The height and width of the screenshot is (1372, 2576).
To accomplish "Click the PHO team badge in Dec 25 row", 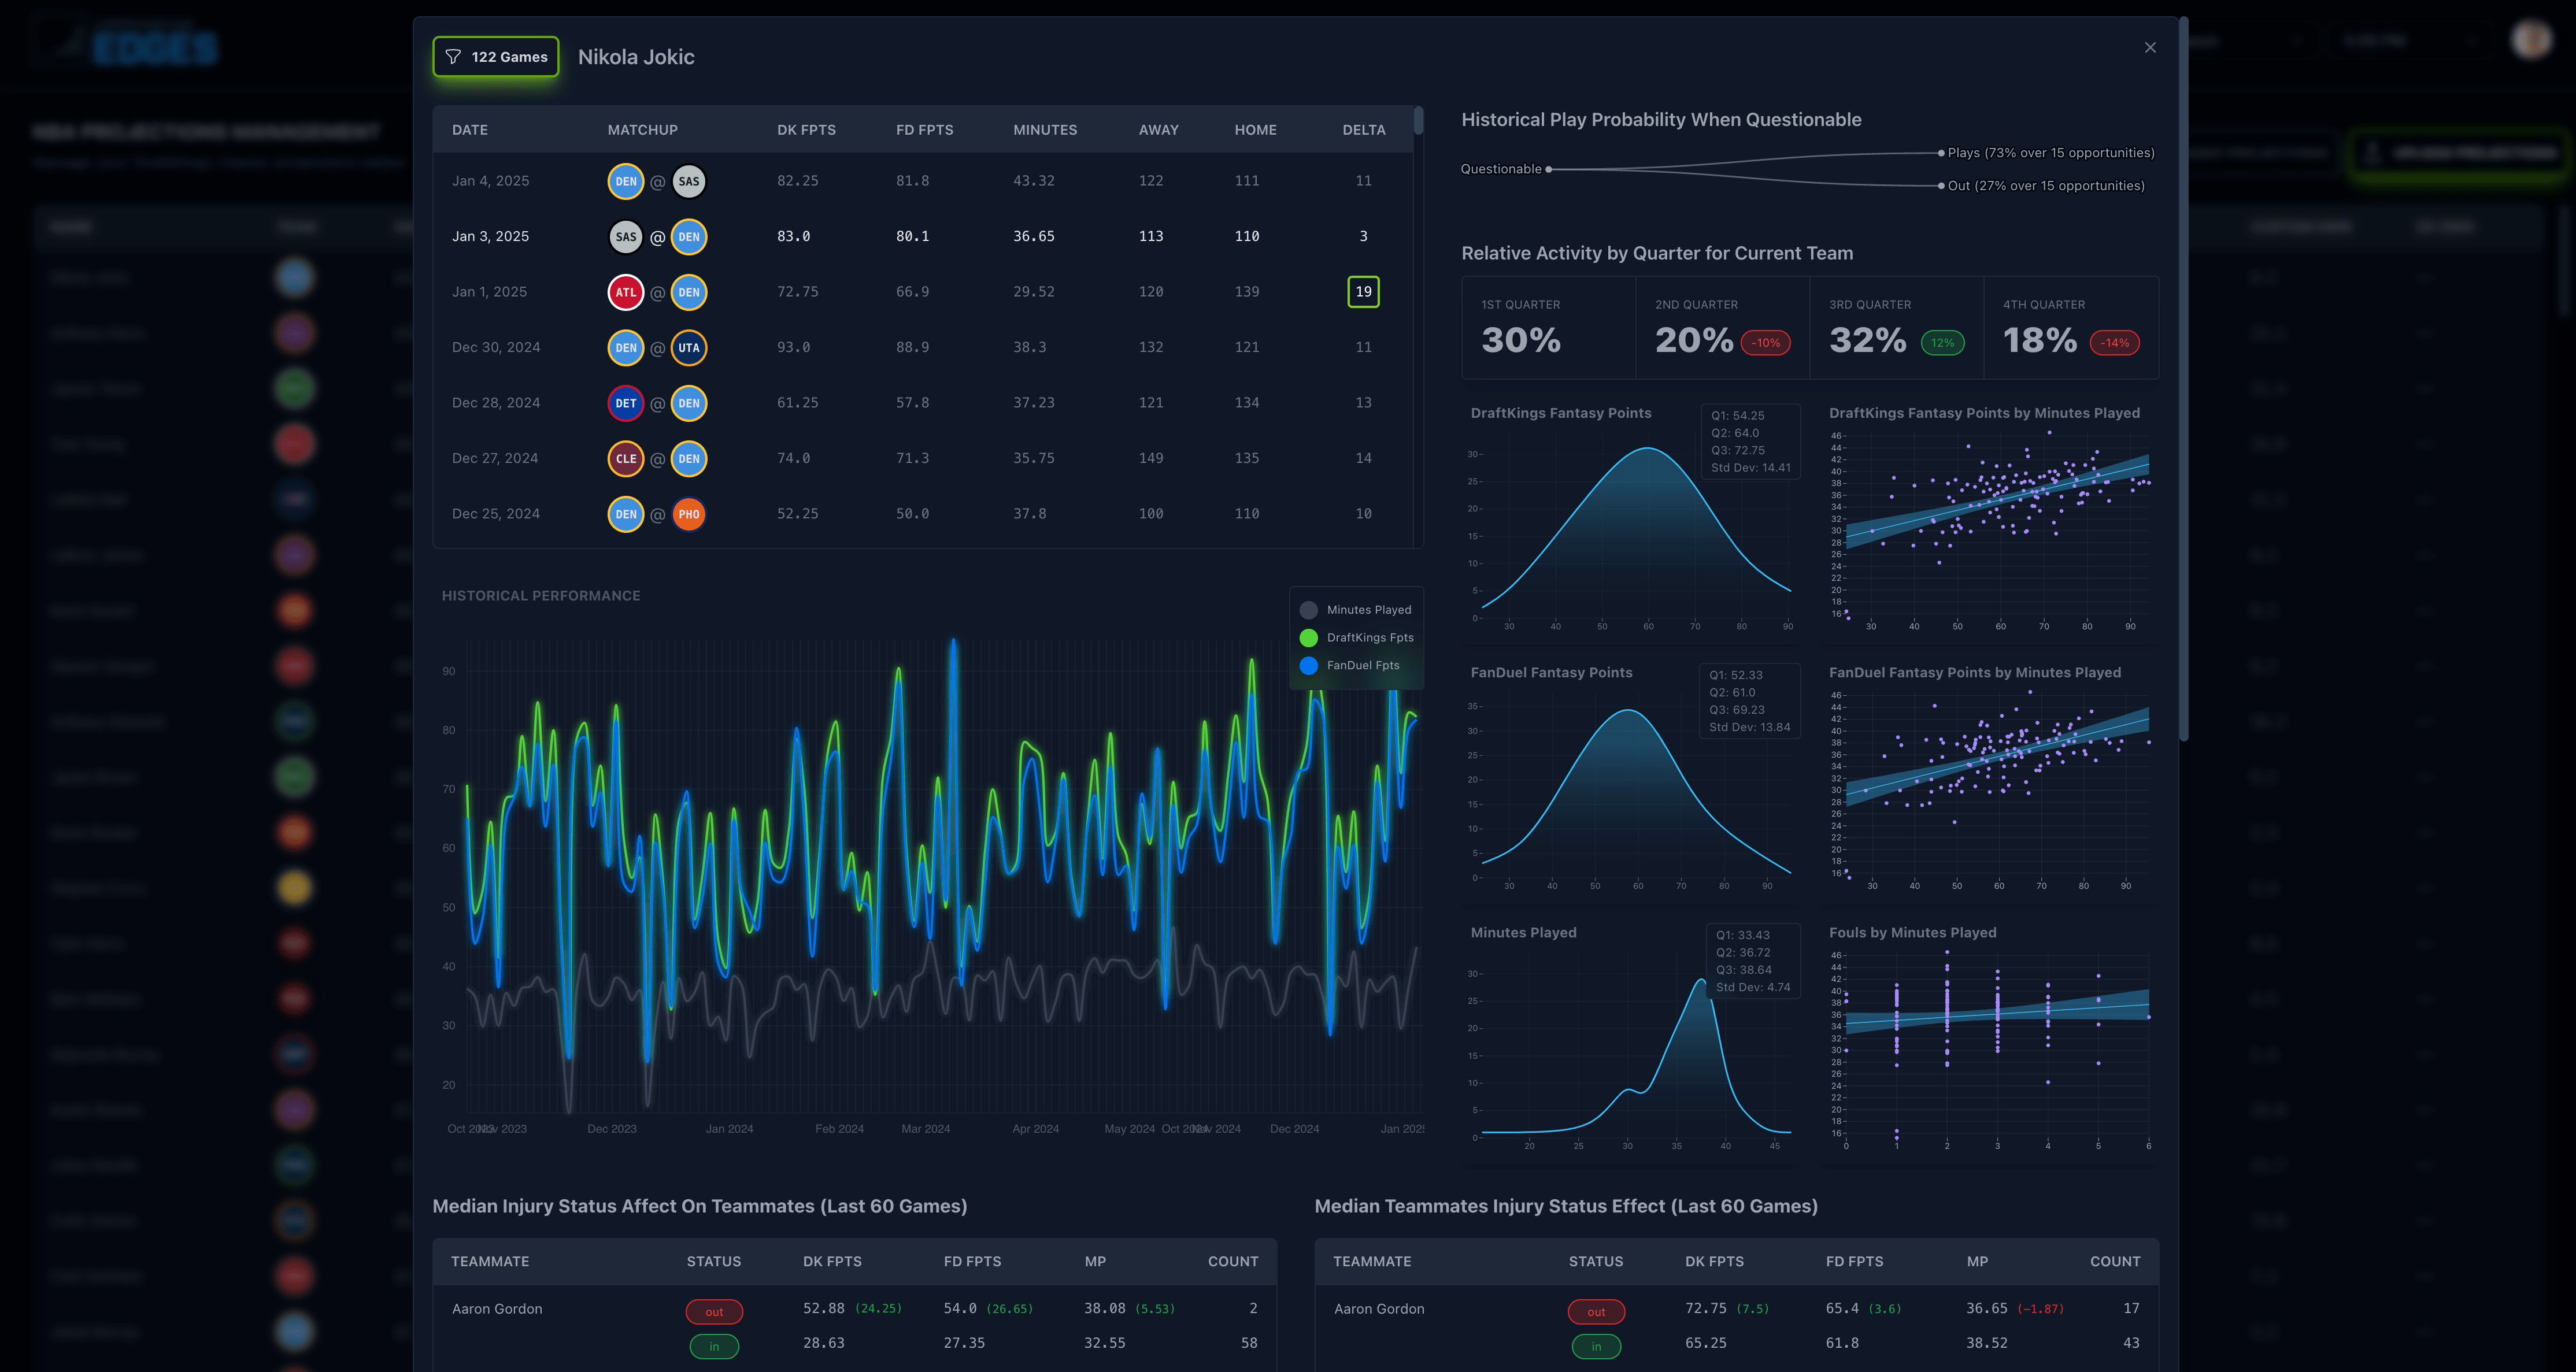I will [689, 514].
